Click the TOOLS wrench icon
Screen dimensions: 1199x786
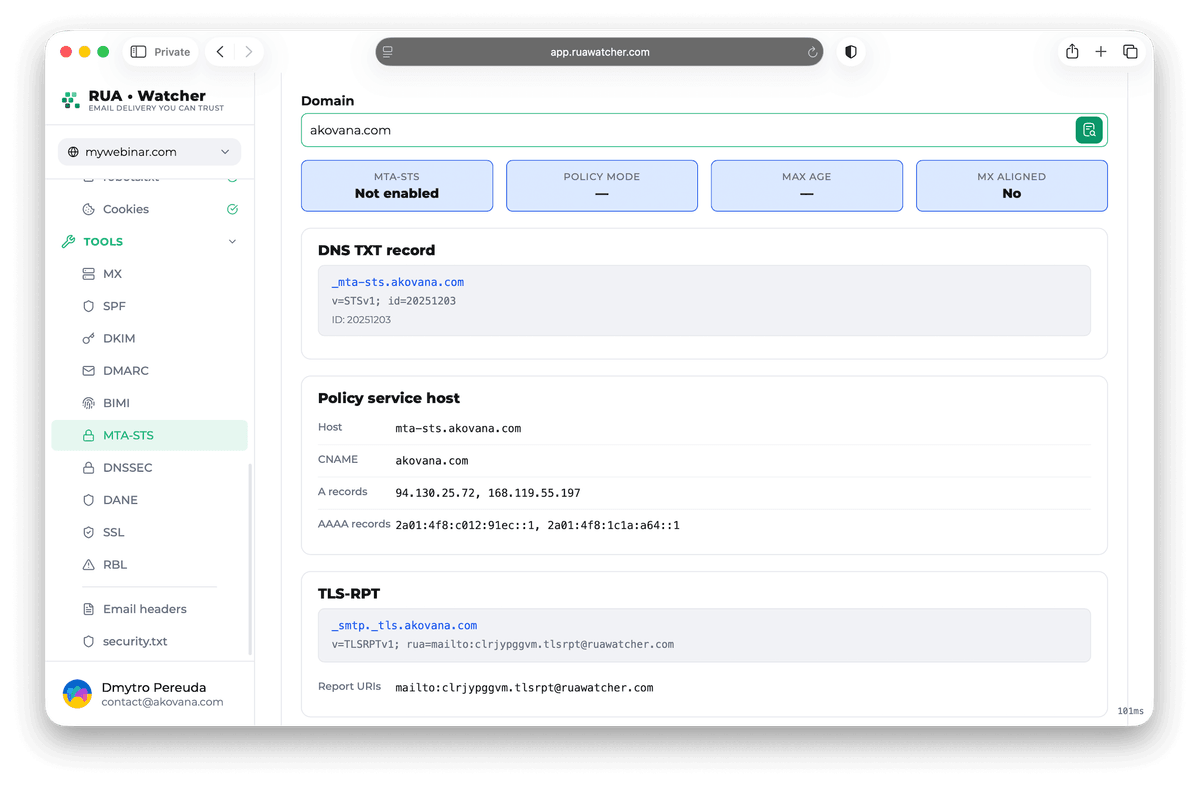tap(69, 242)
